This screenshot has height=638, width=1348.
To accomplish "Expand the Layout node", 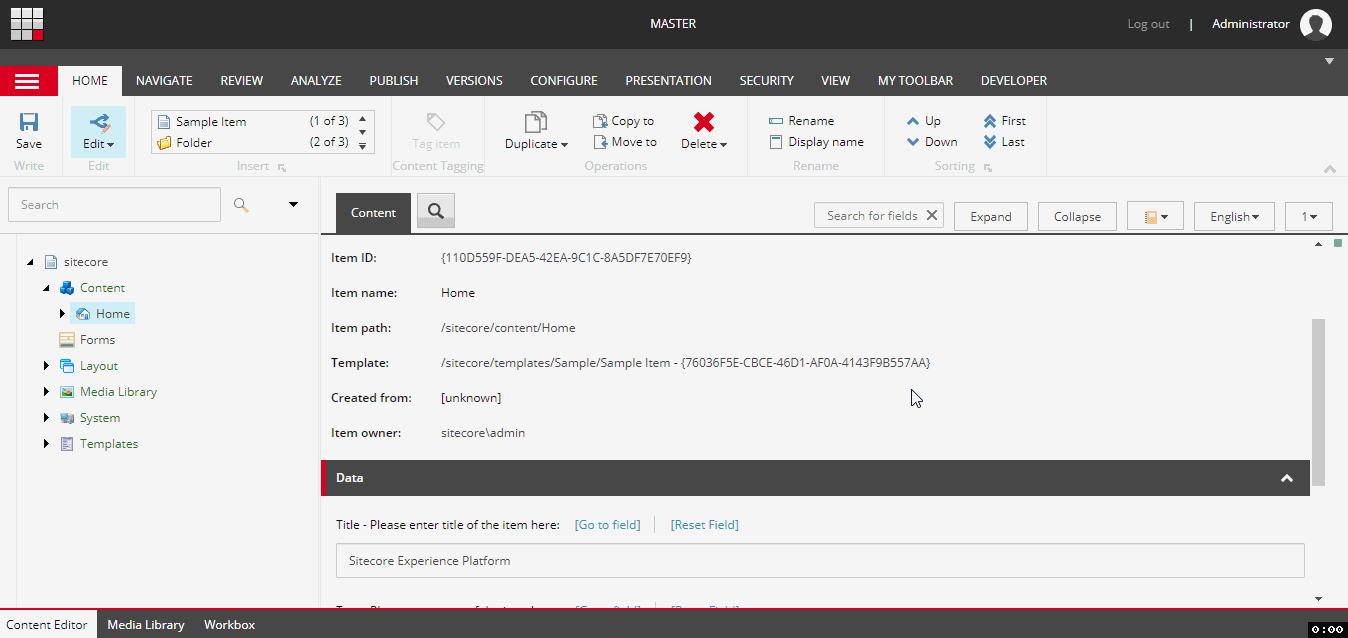I will [x=46, y=366].
